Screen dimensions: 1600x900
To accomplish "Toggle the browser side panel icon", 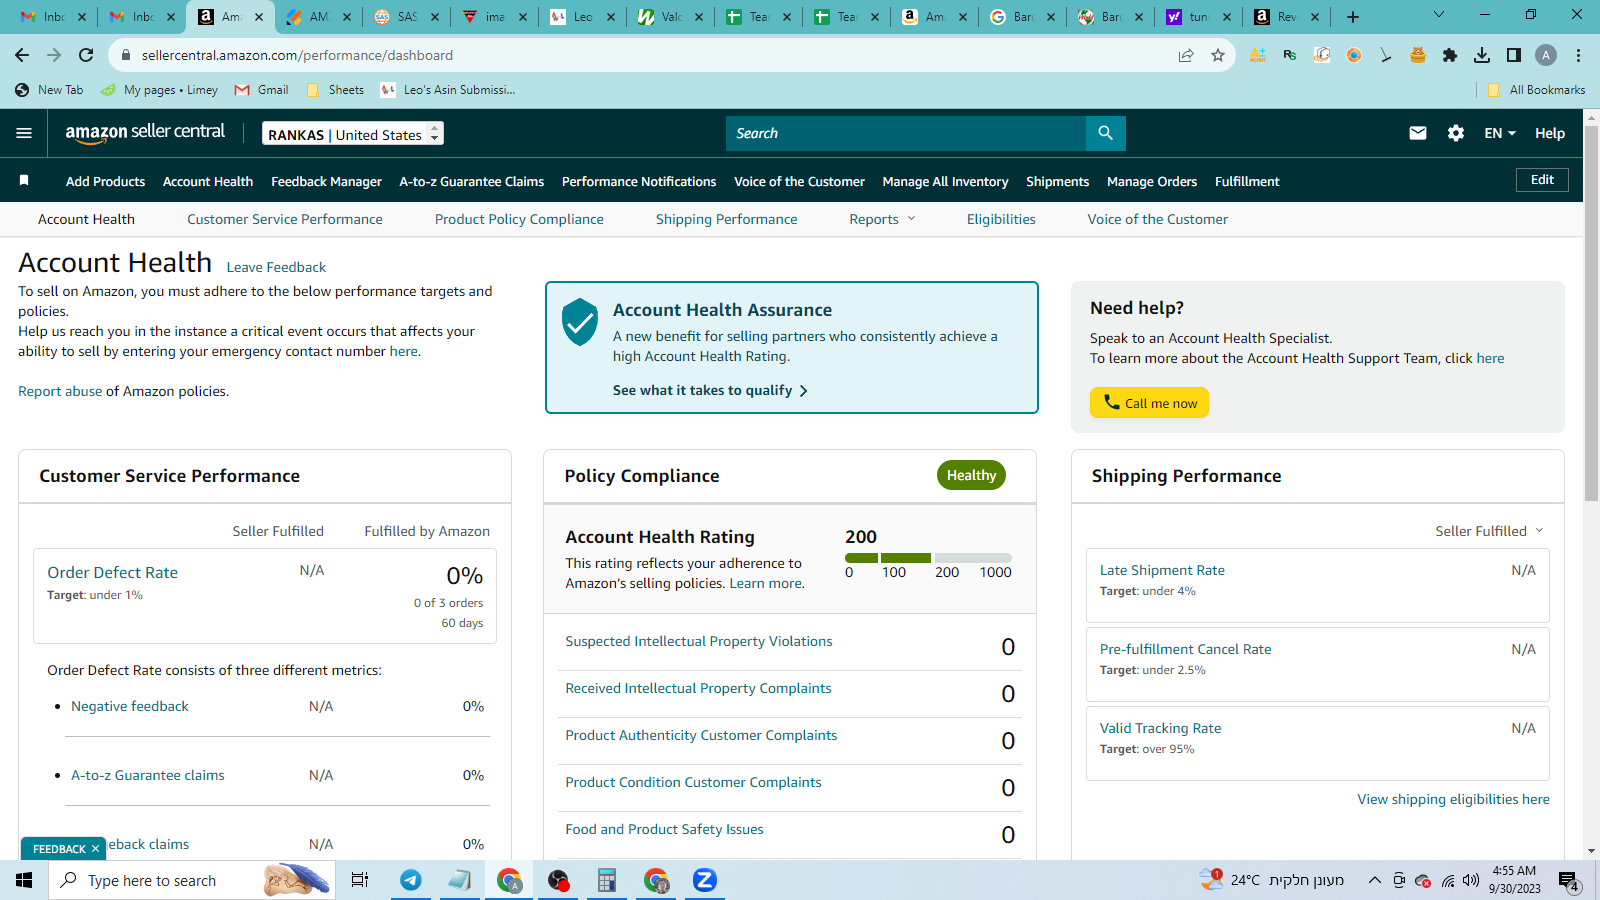I will (1514, 55).
